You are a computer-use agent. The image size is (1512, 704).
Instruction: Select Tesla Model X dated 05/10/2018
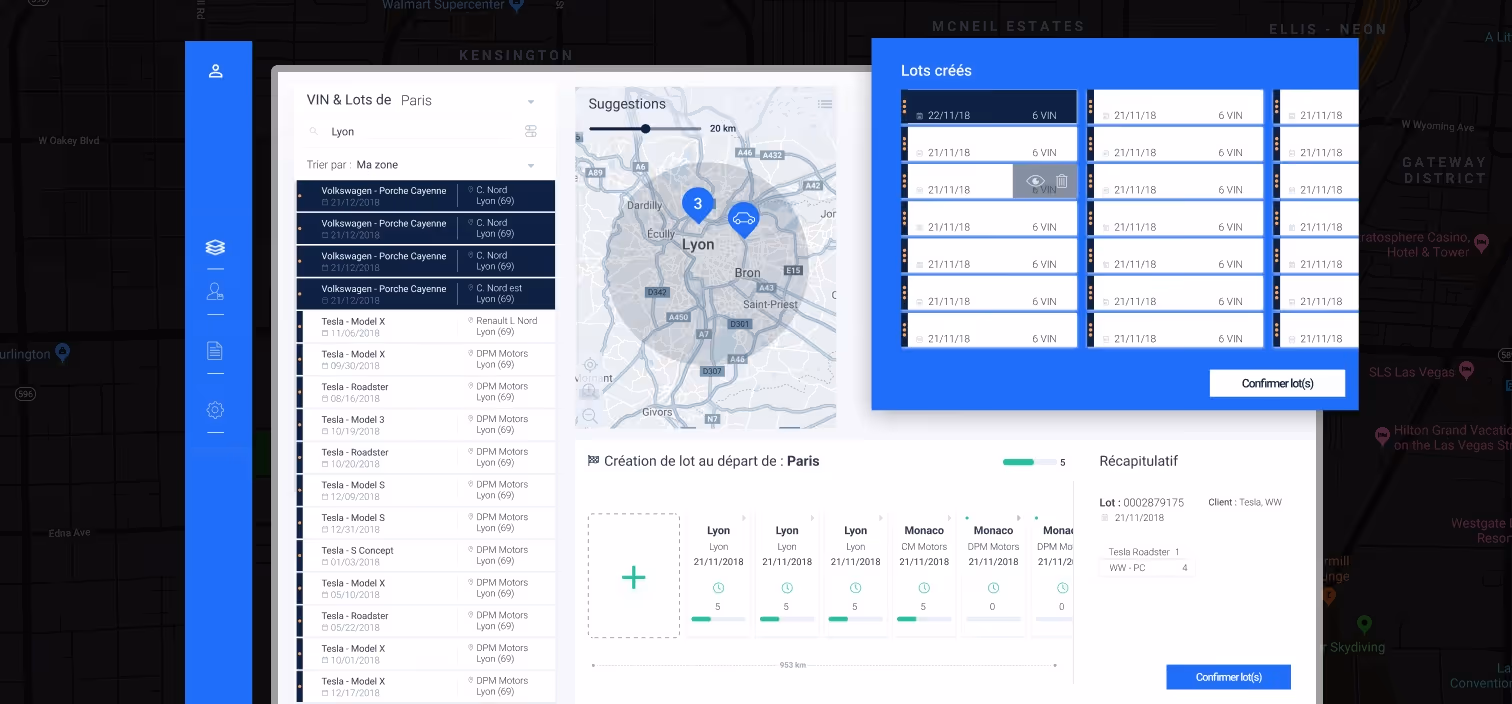coord(426,589)
